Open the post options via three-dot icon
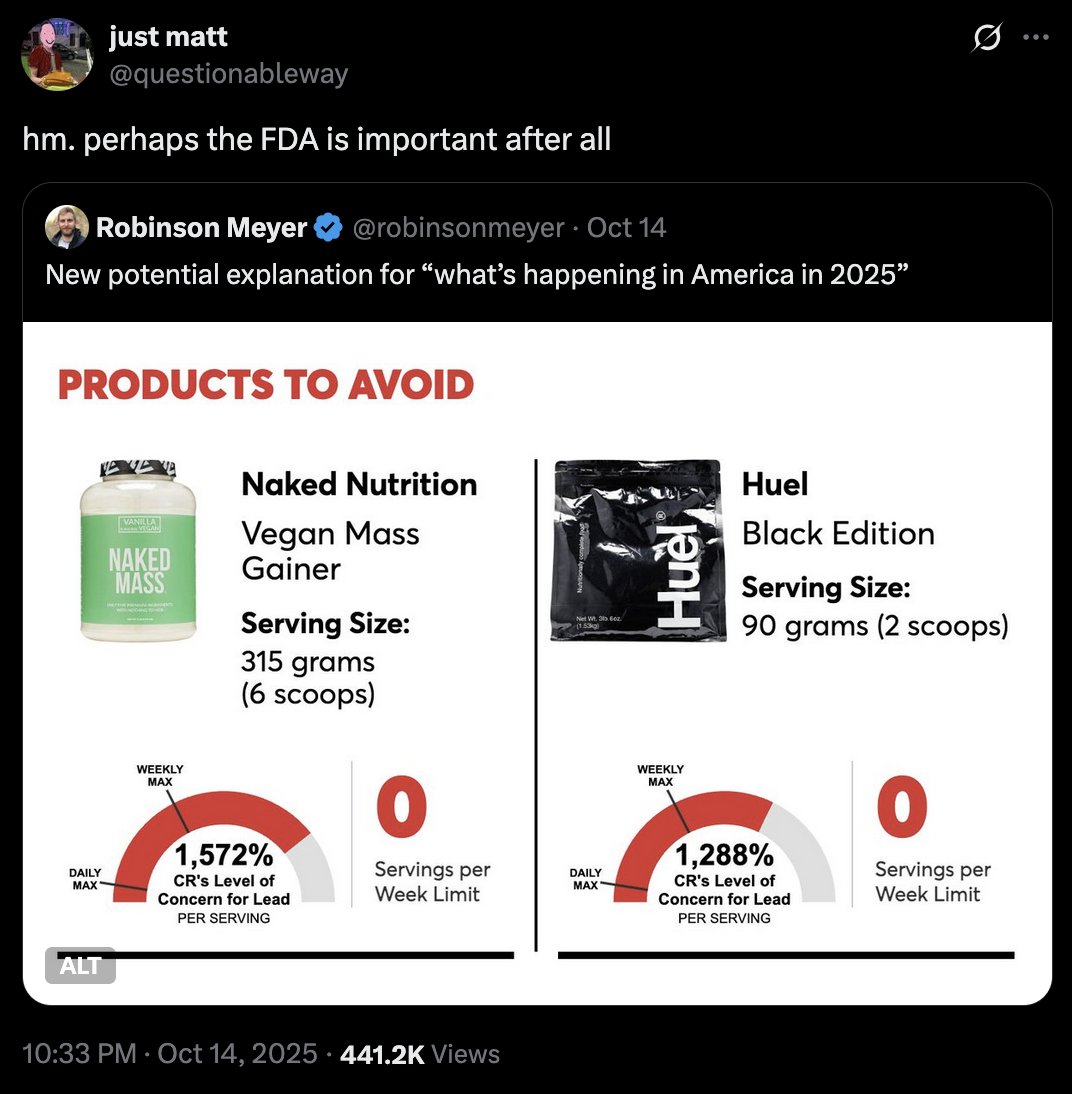 coord(1035,36)
